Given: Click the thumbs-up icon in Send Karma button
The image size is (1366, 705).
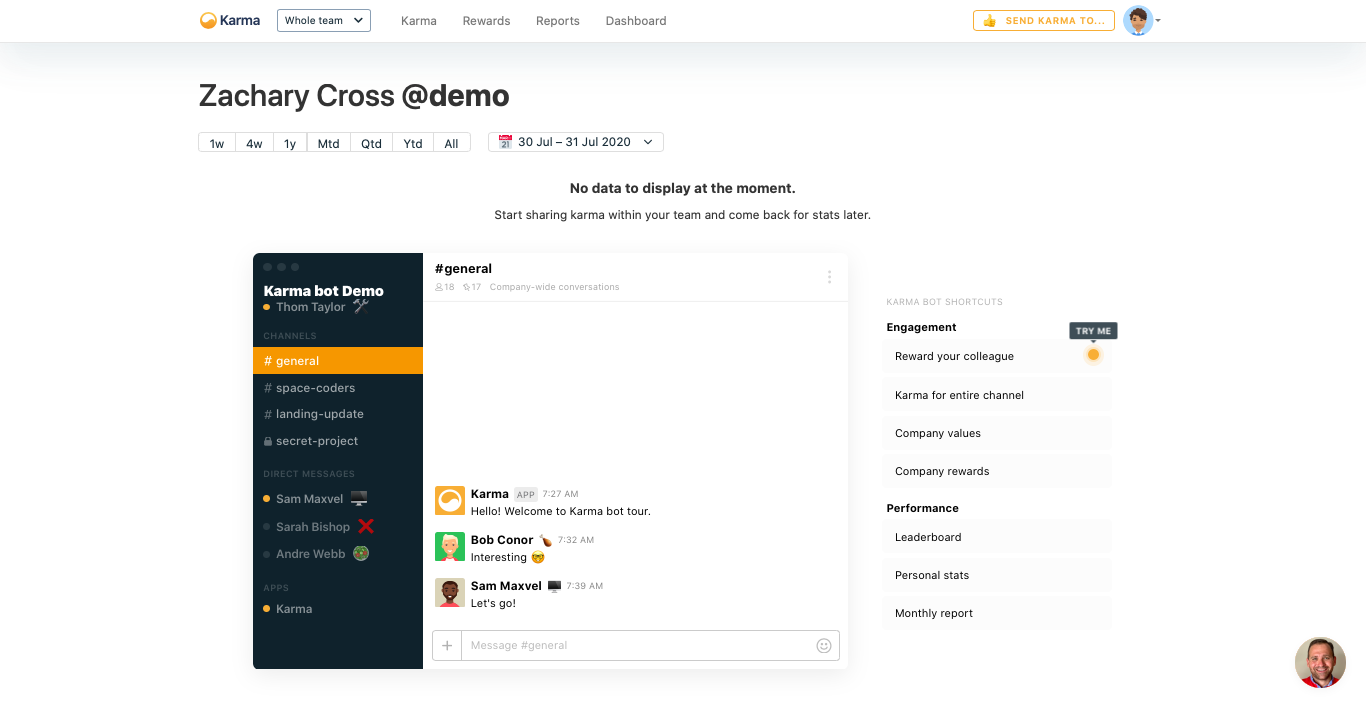Looking at the screenshot, I should coord(990,20).
